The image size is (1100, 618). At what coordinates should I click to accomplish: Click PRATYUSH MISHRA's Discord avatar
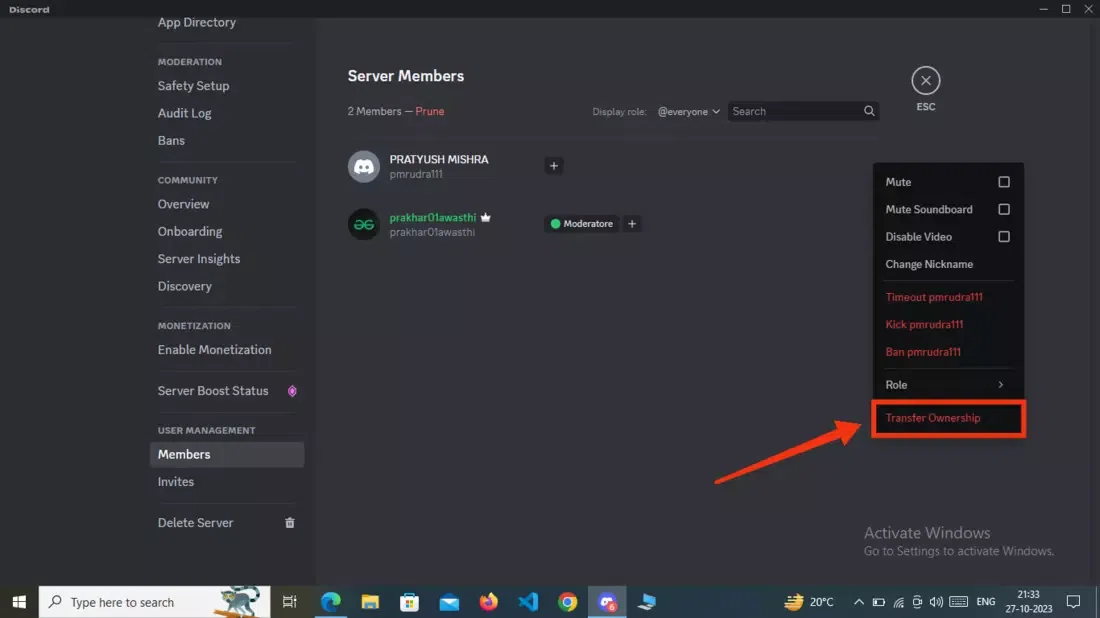363,166
